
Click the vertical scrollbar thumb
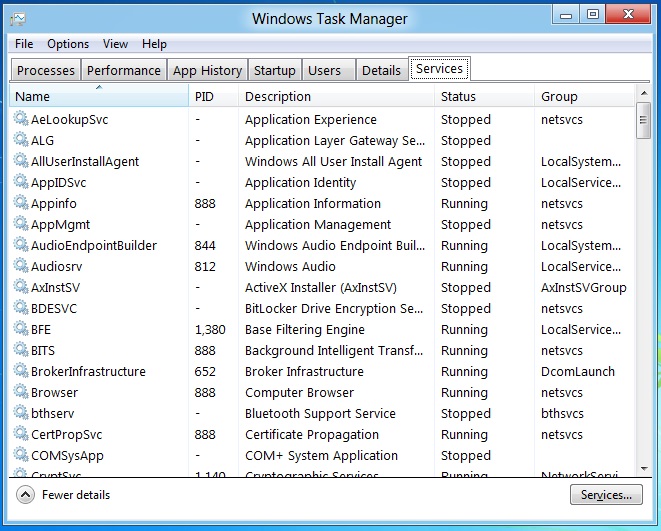coord(643,121)
